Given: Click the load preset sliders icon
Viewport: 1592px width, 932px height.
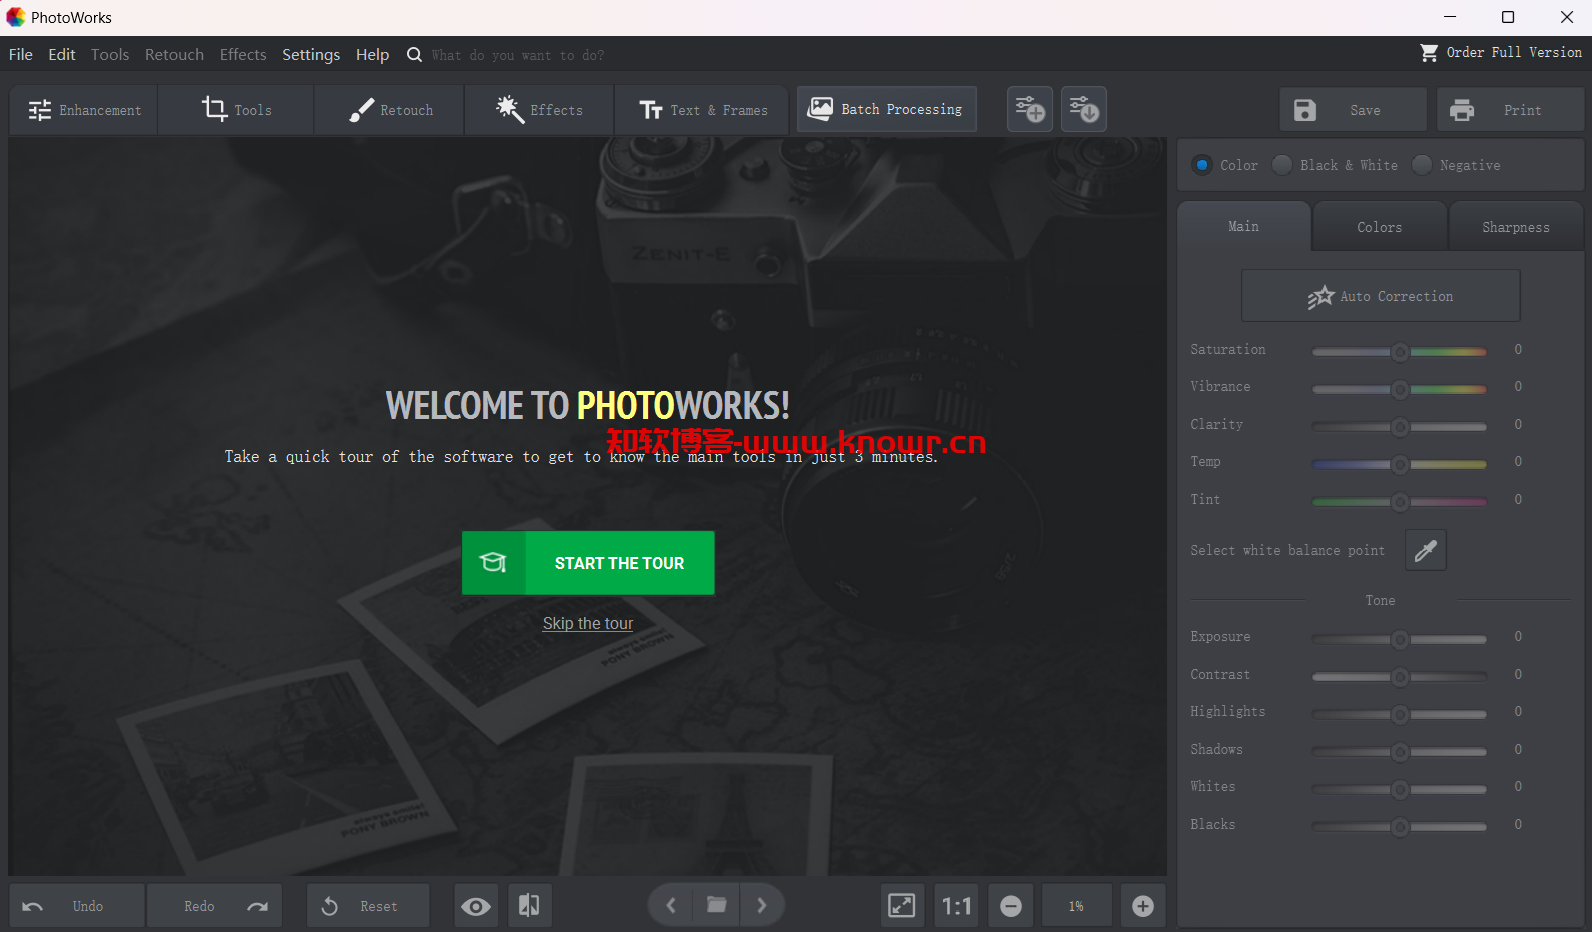Looking at the screenshot, I should pos(1084,109).
